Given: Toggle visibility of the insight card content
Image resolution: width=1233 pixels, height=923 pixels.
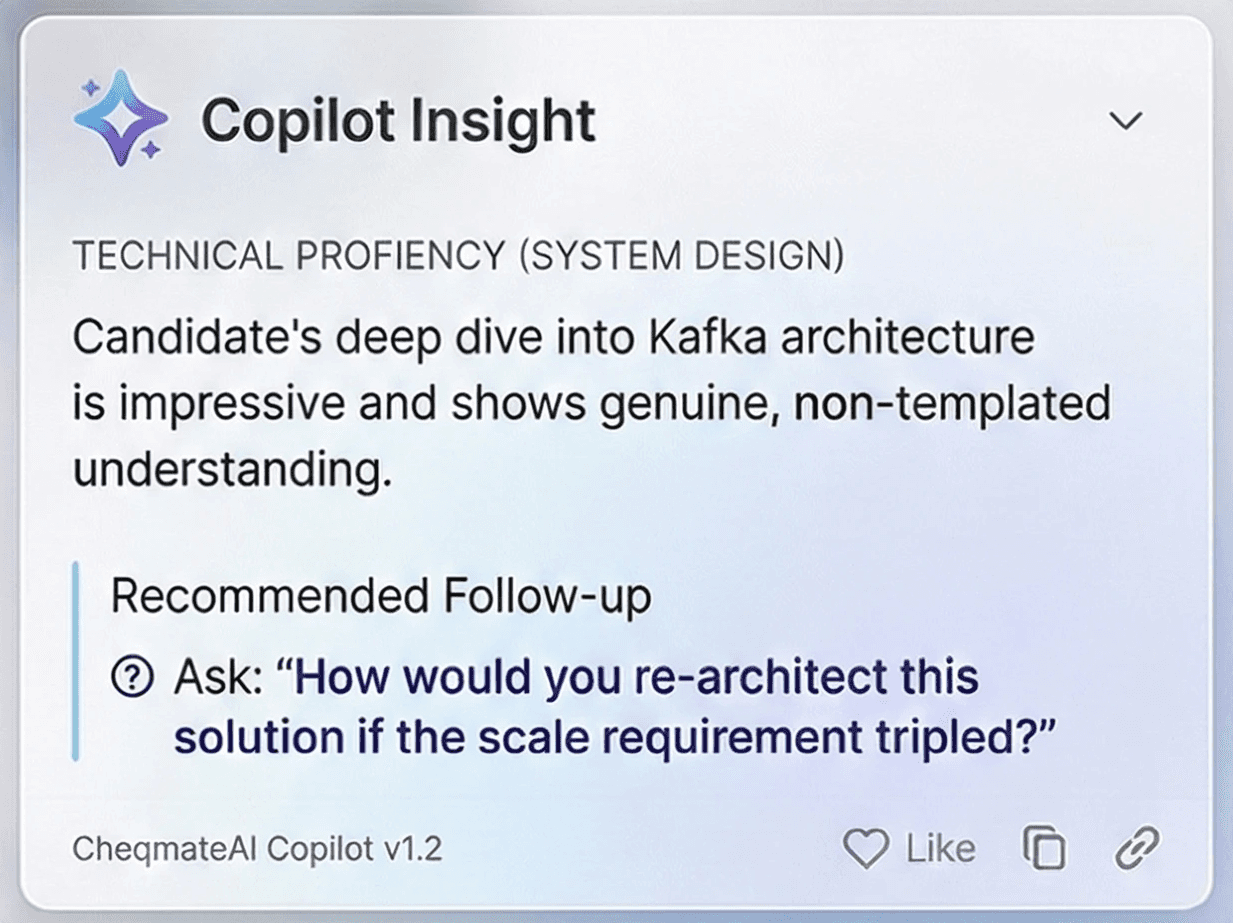Looking at the screenshot, I should (x=1126, y=120).
